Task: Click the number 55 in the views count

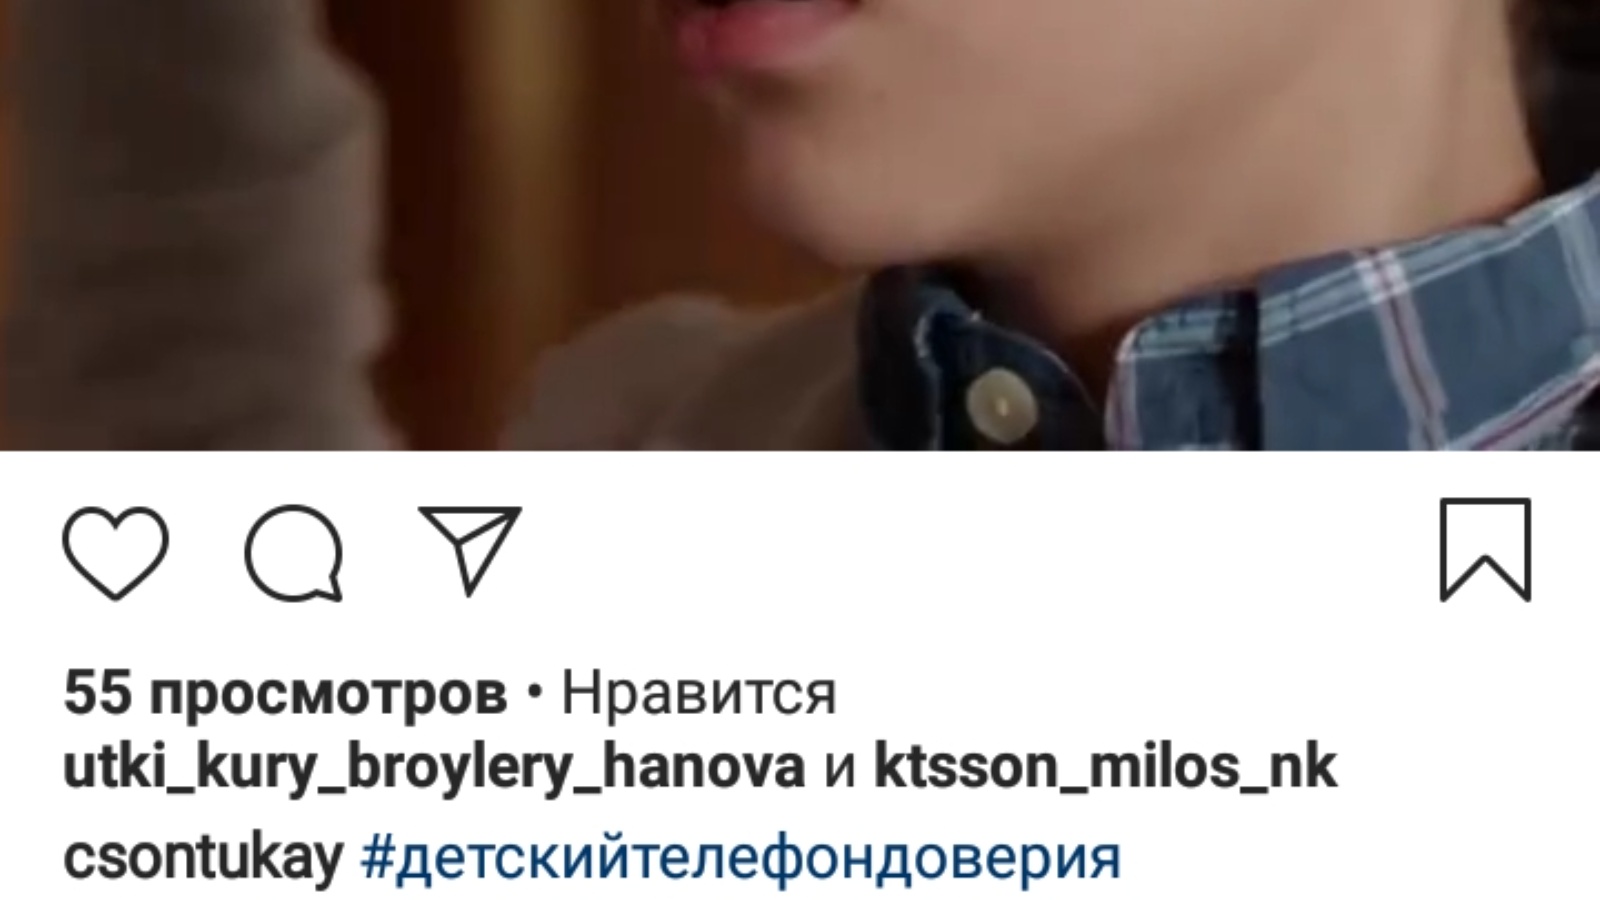Action: (x=97, y=693)
